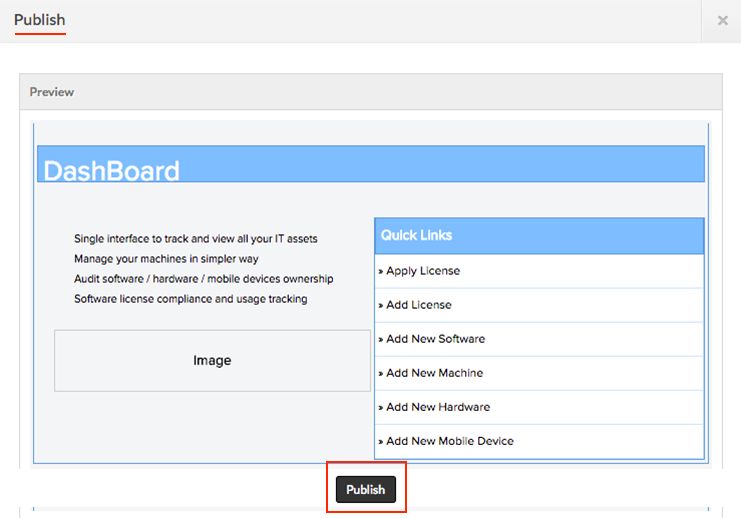
Task: Select the Image placeholder box
Action: 212,360
